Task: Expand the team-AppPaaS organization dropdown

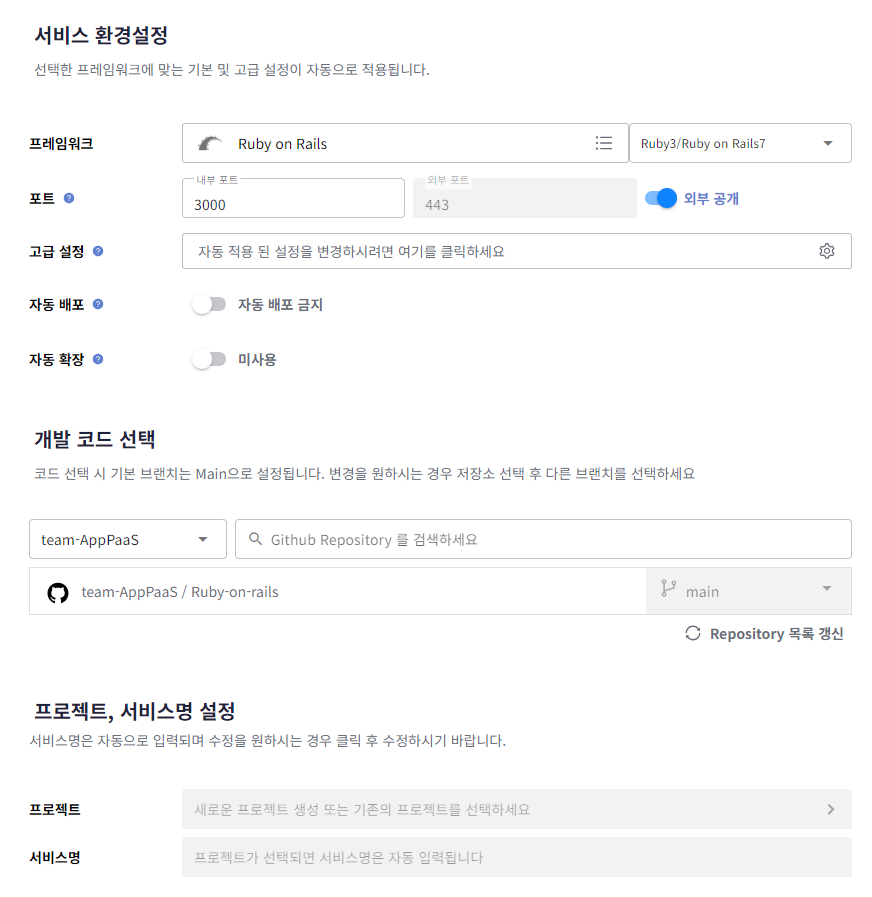Action: (x=128, y=539)
